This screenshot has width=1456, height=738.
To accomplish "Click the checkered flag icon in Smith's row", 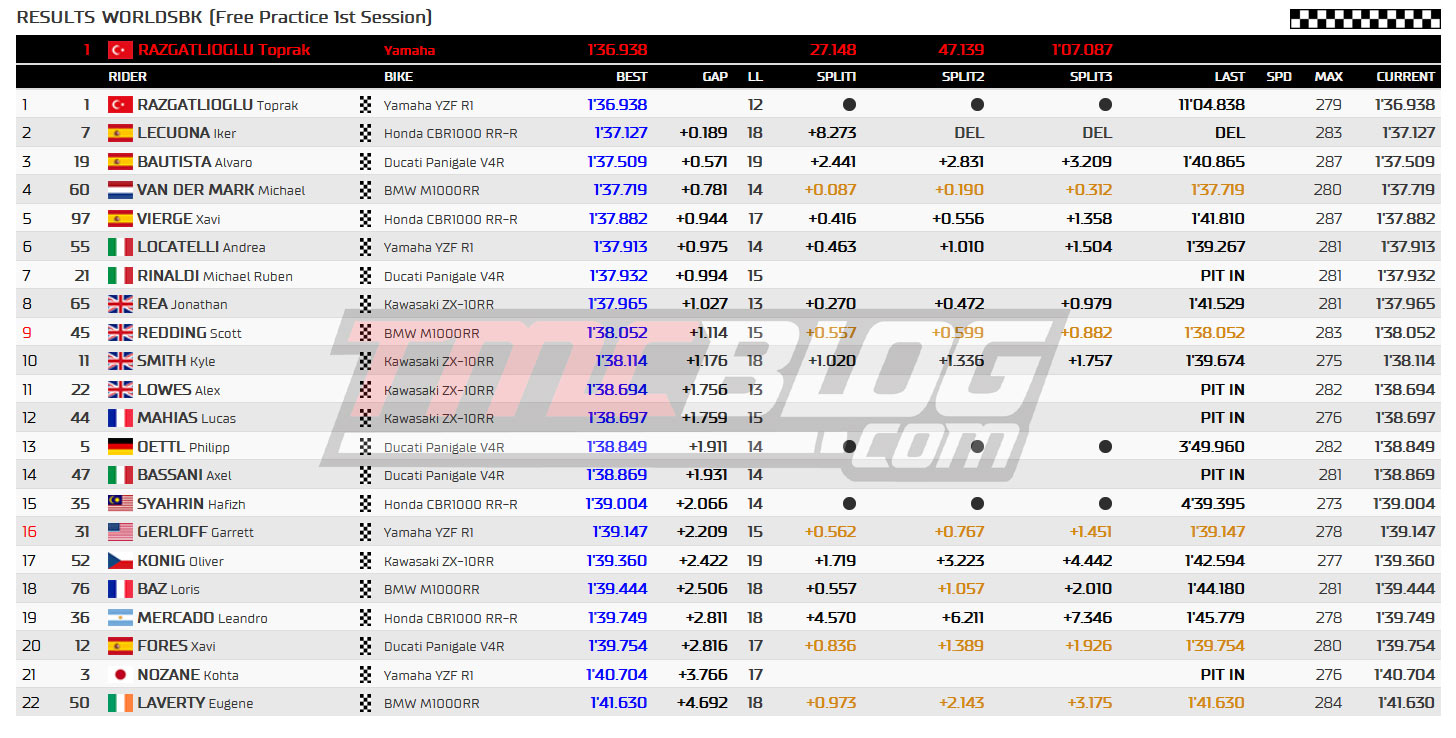I will (365, 361).
